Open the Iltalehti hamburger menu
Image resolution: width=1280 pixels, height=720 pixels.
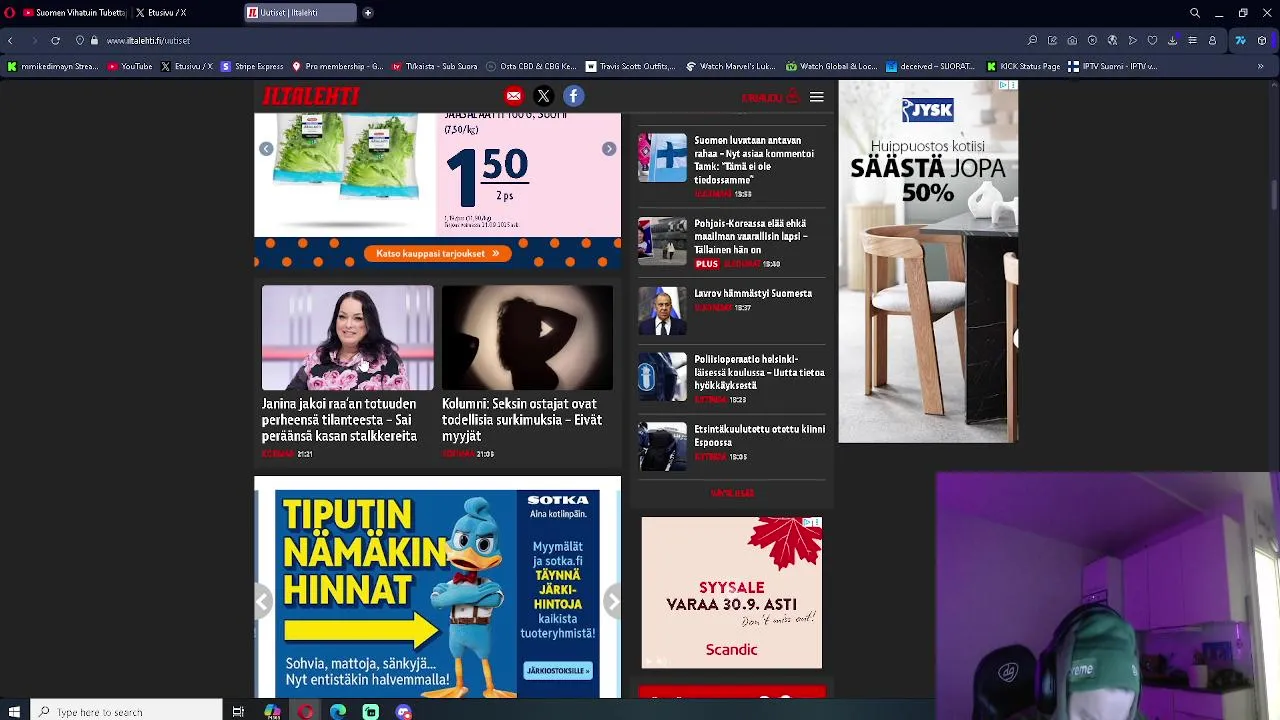tap(816, 97)
